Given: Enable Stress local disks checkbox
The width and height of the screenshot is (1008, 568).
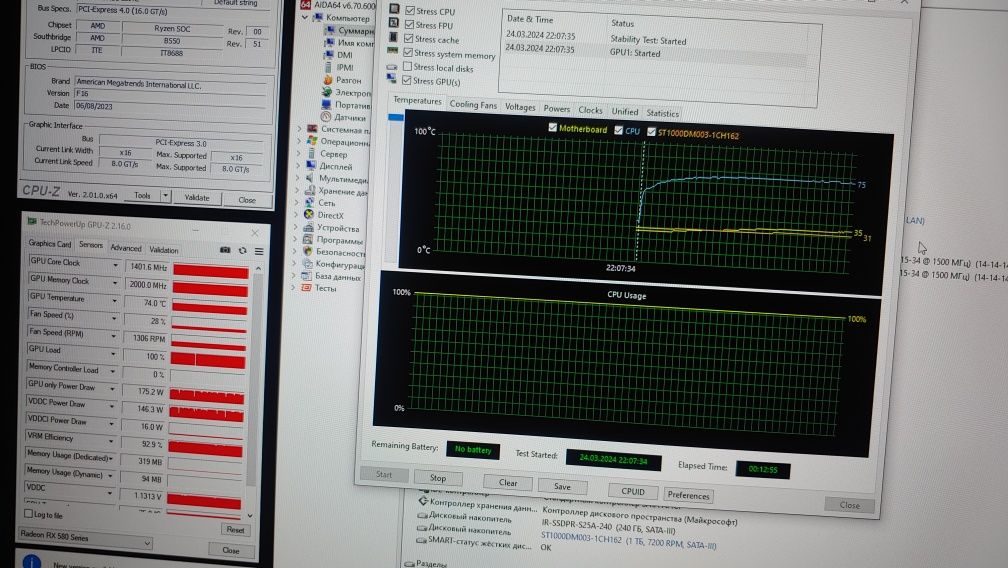Looking at the screenshot, I should (x=407, y=66).
